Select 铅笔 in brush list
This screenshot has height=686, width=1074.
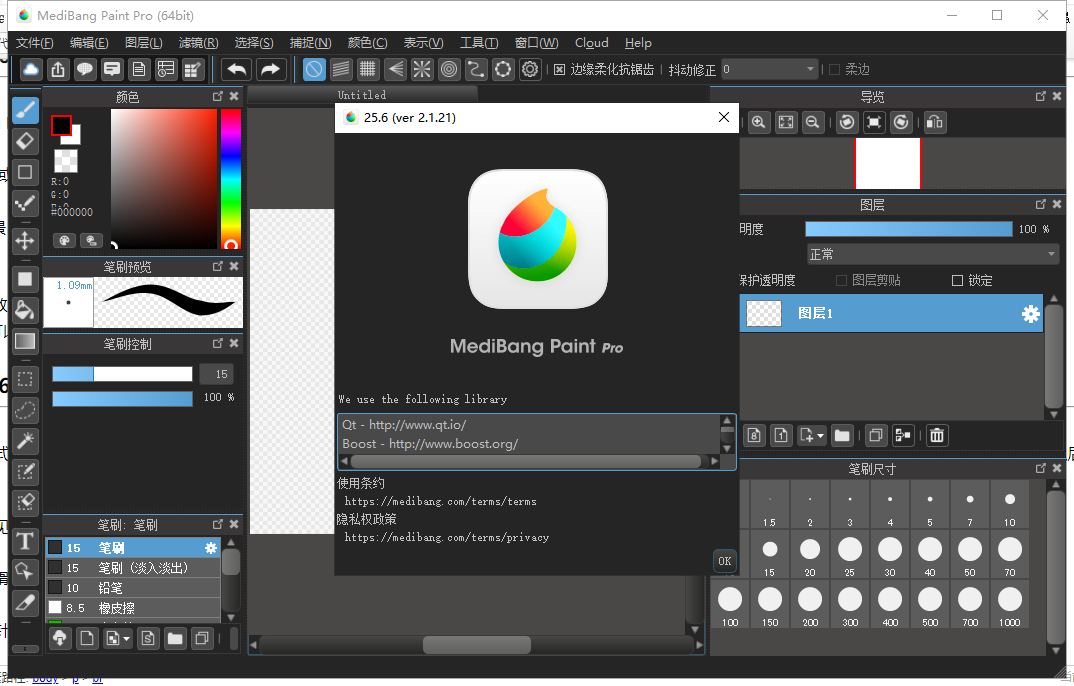134,587
